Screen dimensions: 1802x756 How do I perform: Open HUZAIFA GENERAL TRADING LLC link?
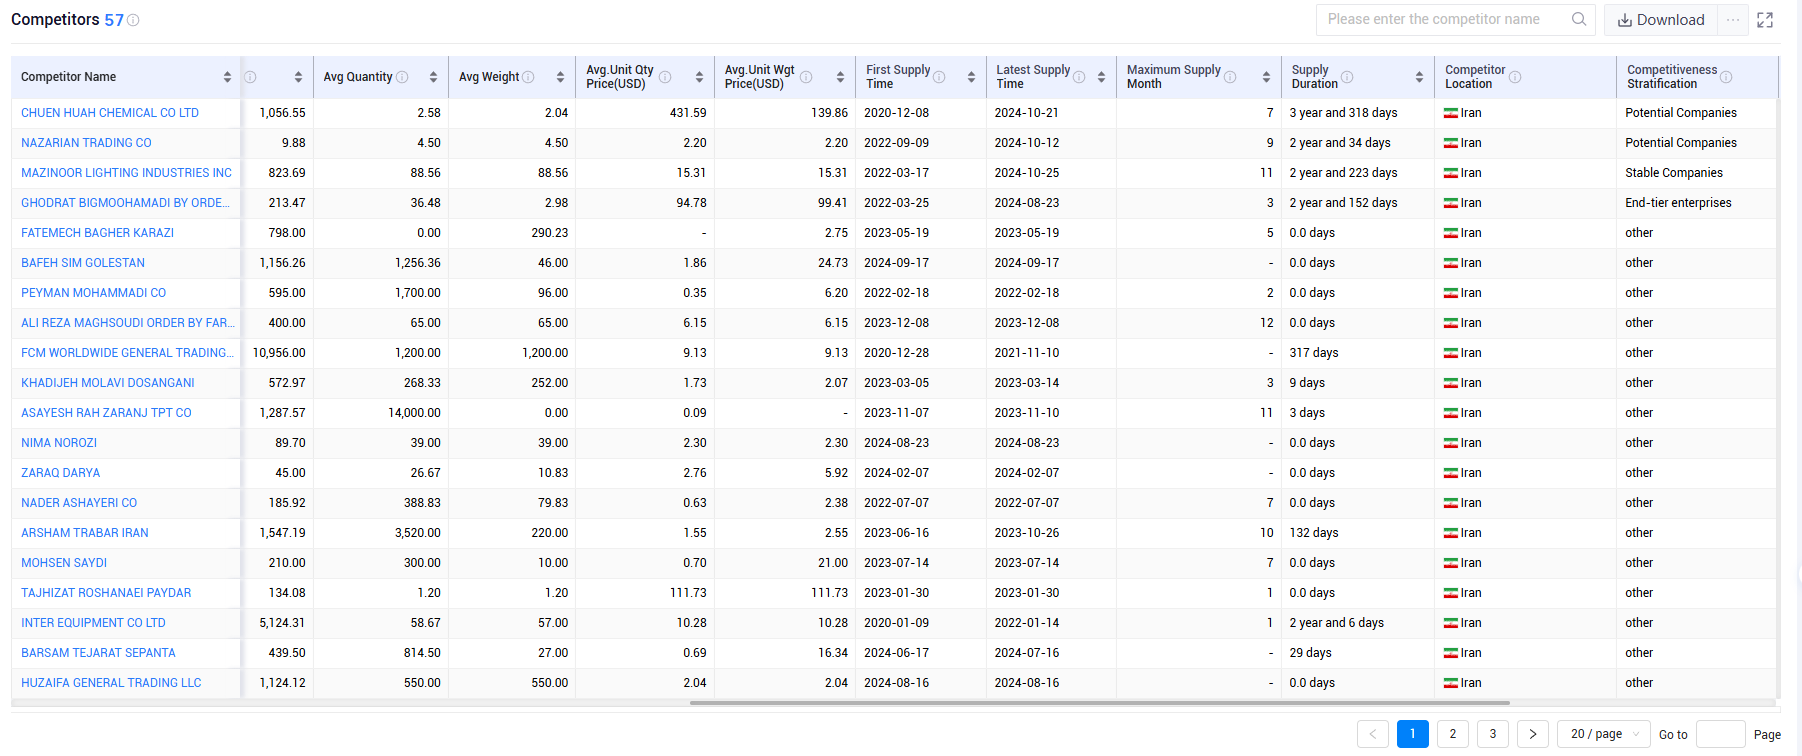pyautogui.click(x=111, y=683)
